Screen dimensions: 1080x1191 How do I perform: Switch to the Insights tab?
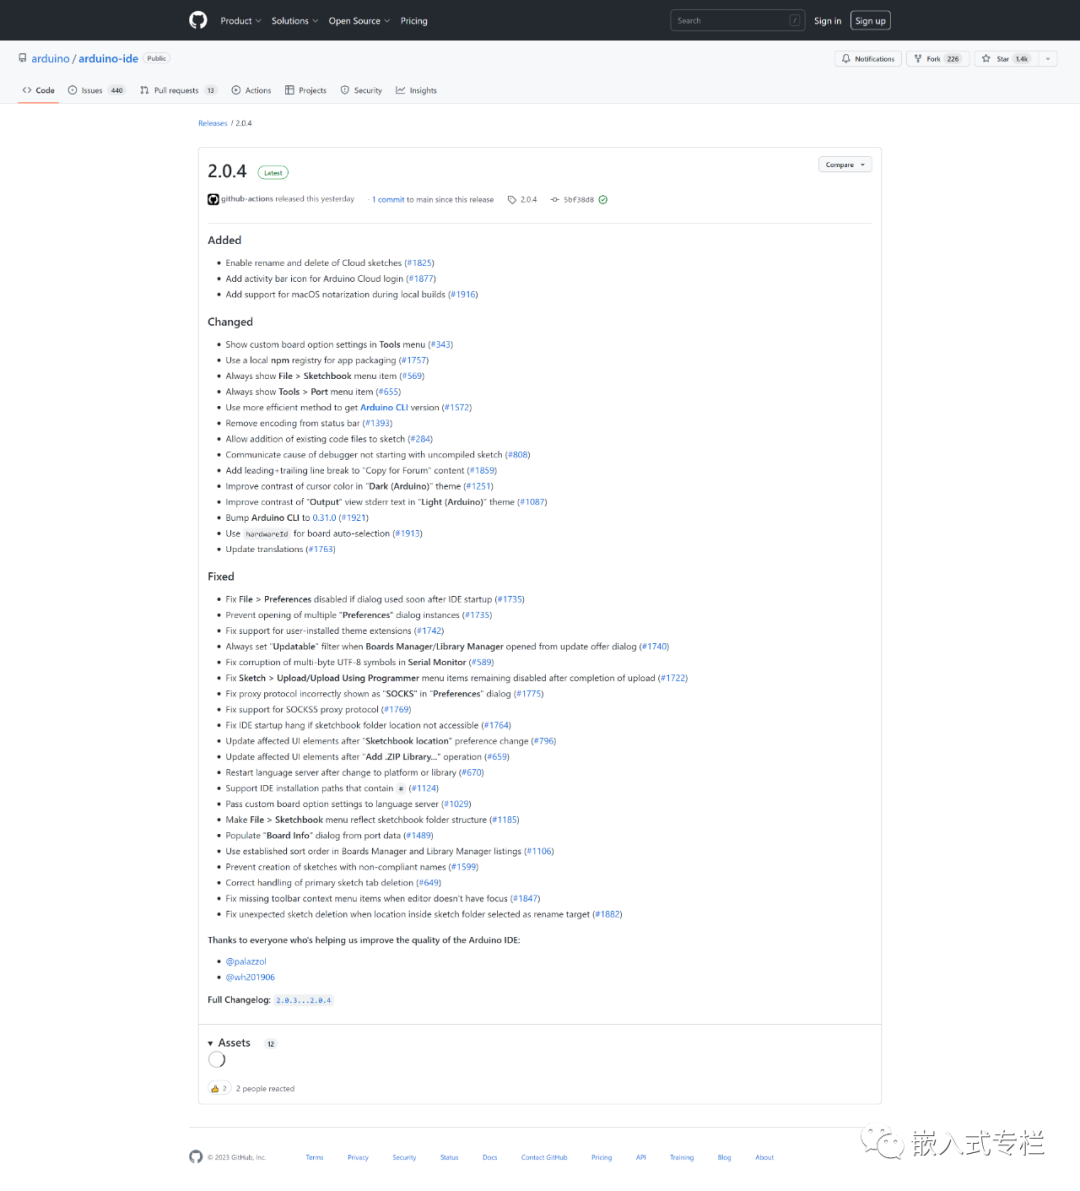[416, 90]
